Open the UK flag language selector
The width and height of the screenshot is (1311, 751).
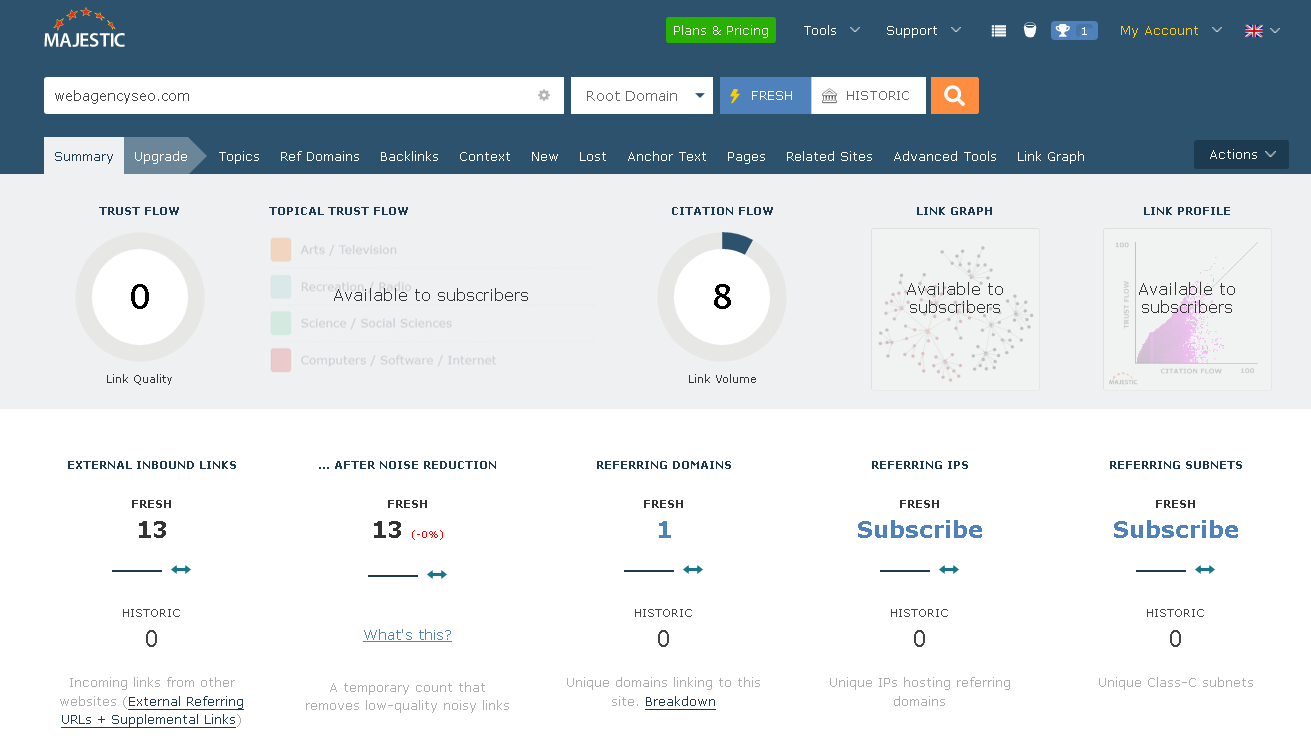(x=1262, y=31)
